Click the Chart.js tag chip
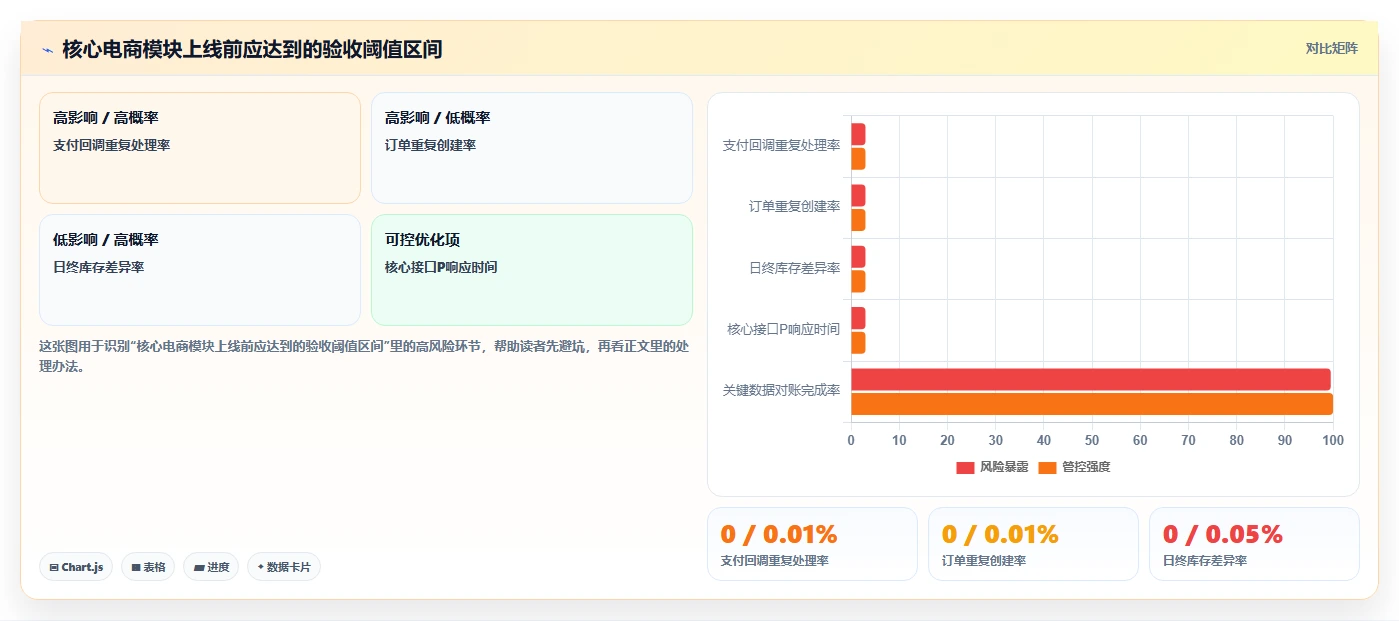 pyautogui.click(x=76, y=567)
